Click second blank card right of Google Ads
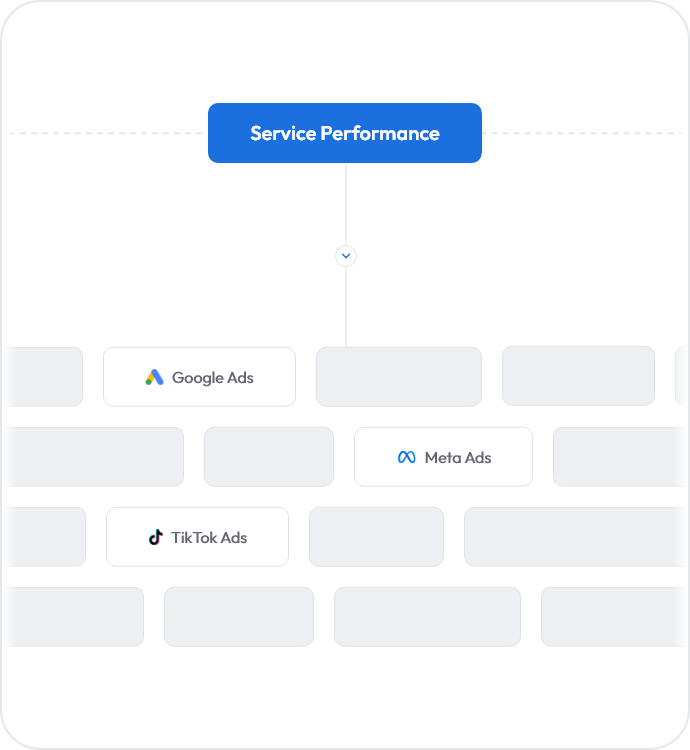 point(578,376)
